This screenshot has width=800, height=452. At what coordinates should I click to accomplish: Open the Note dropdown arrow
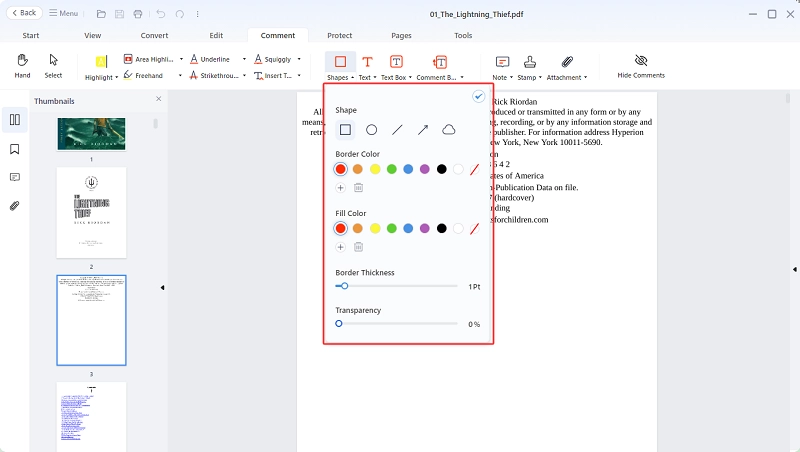coord(511,78)
